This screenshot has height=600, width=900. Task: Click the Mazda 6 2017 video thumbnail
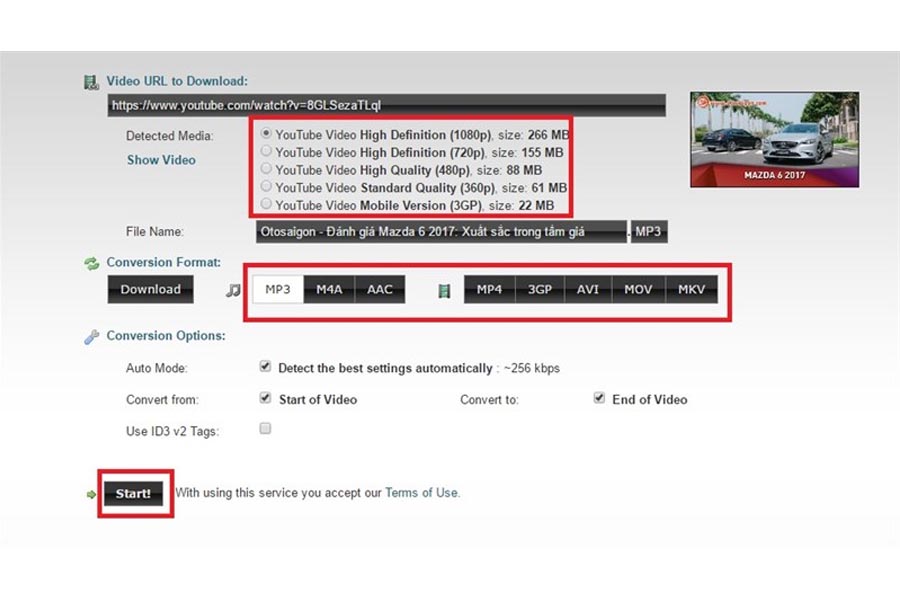[x=774, y=140]
